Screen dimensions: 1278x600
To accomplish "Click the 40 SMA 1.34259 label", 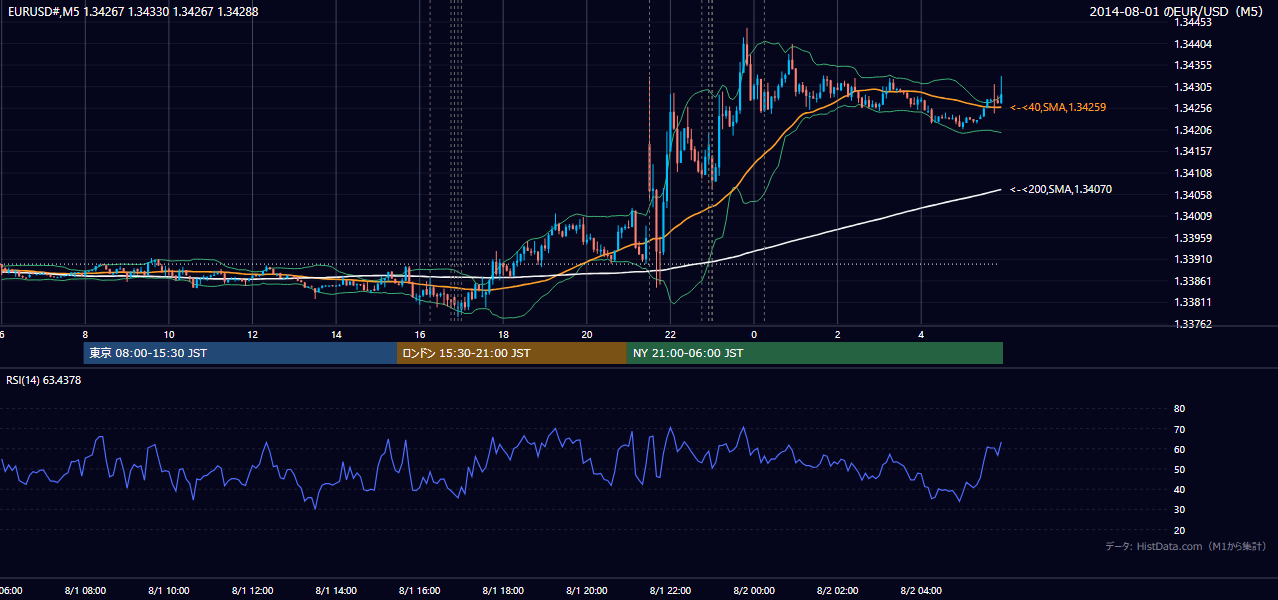I will tap(1058, 107).
